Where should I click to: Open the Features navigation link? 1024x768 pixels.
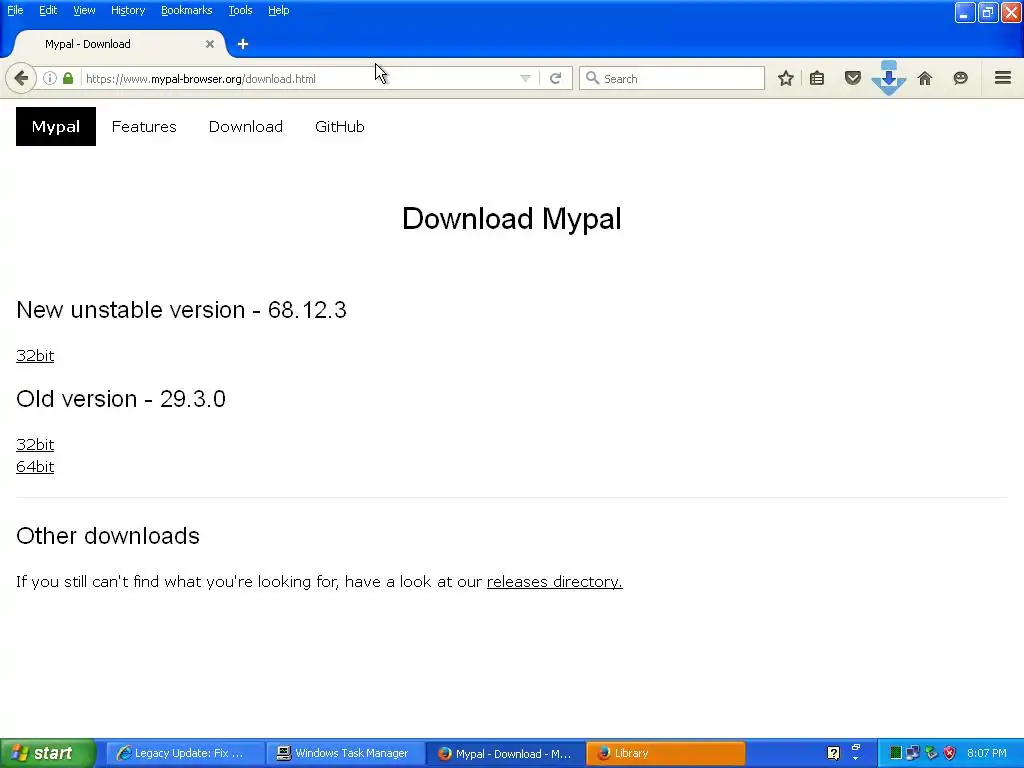click(x=144, y=127)
